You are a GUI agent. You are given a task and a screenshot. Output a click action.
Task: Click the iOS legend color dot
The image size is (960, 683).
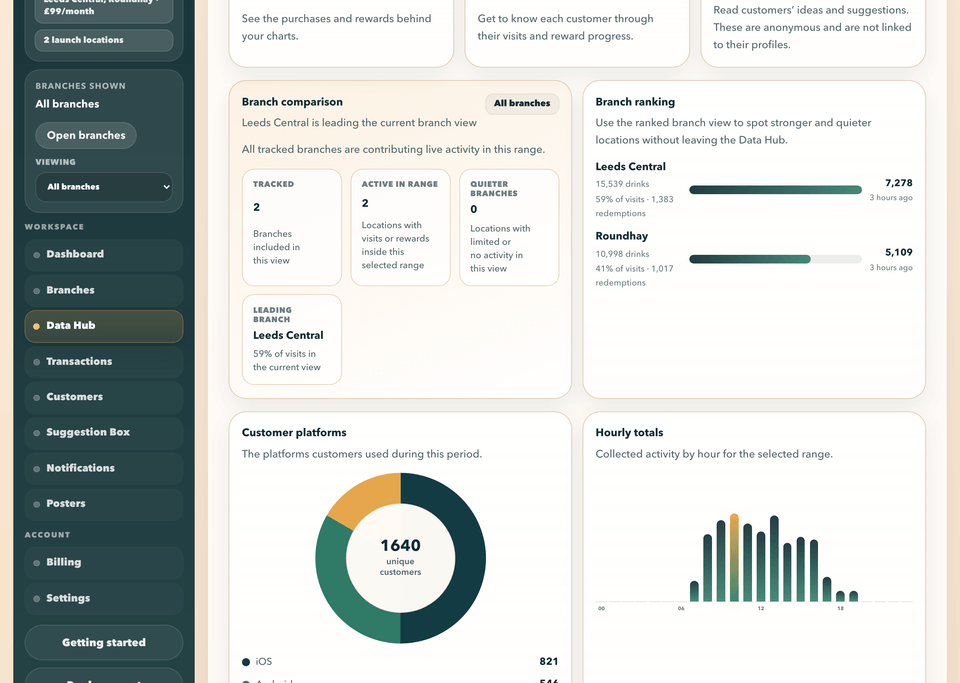pos(246,662)
